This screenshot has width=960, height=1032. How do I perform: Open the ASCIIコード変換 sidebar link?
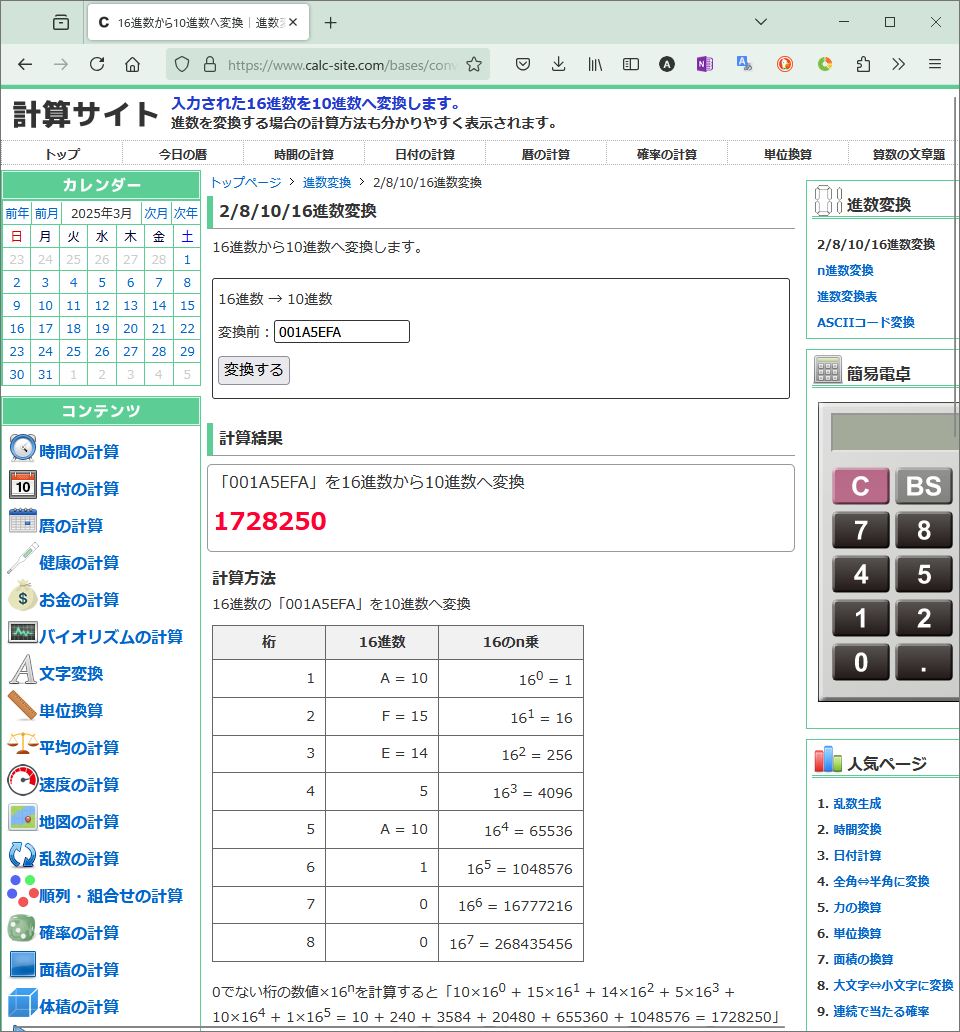coord(865,322)
